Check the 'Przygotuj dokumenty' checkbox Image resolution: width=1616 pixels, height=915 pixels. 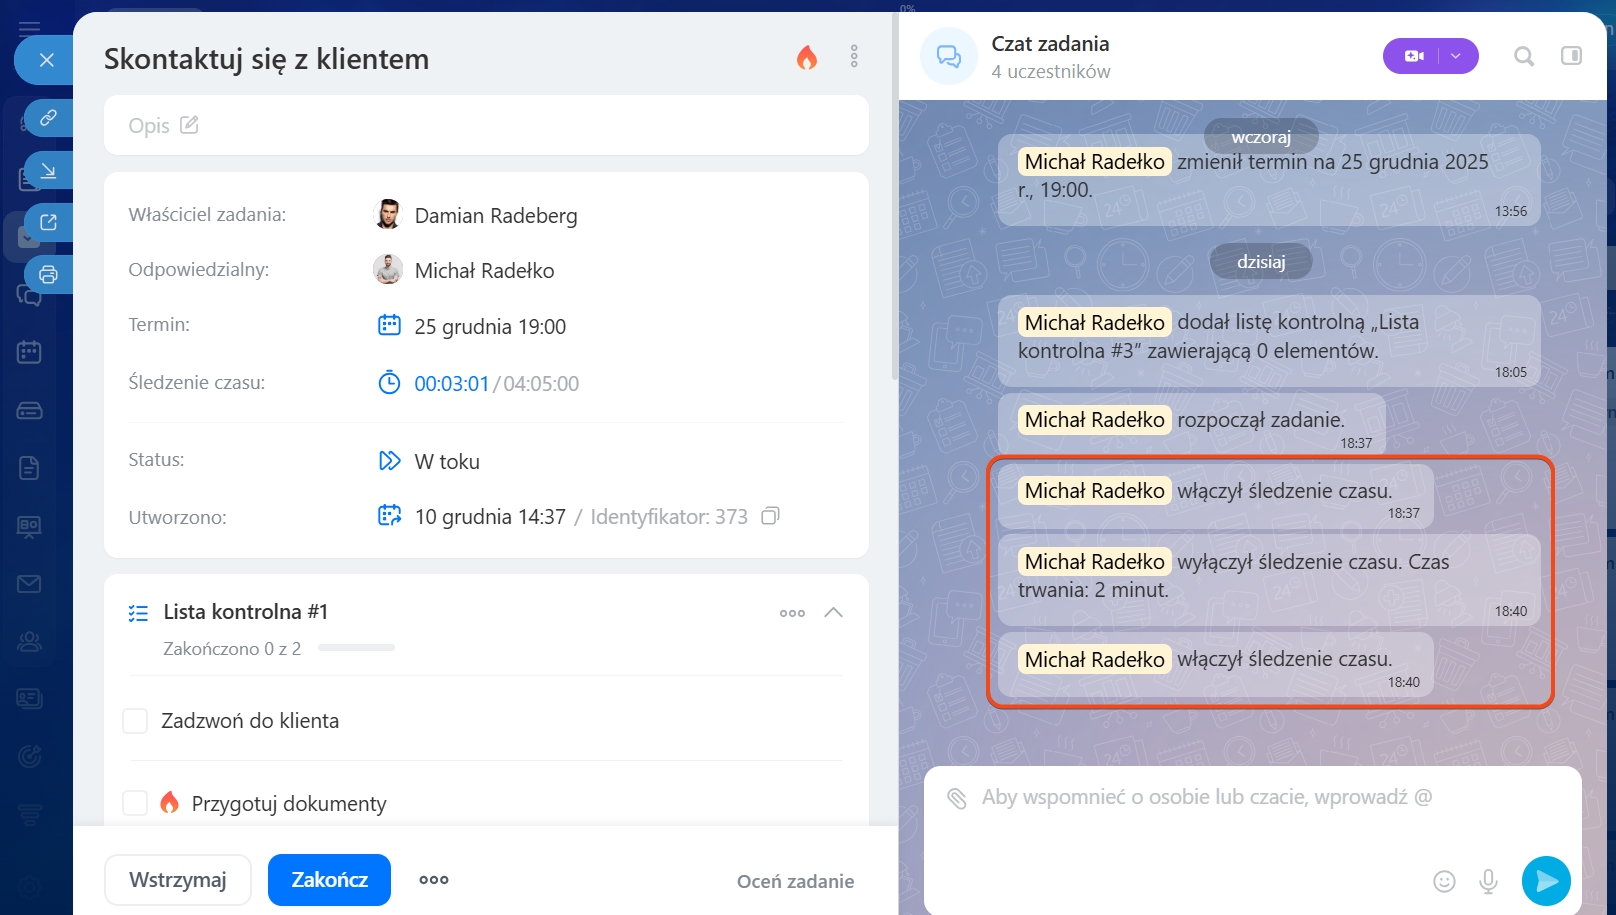coord(135,803)
